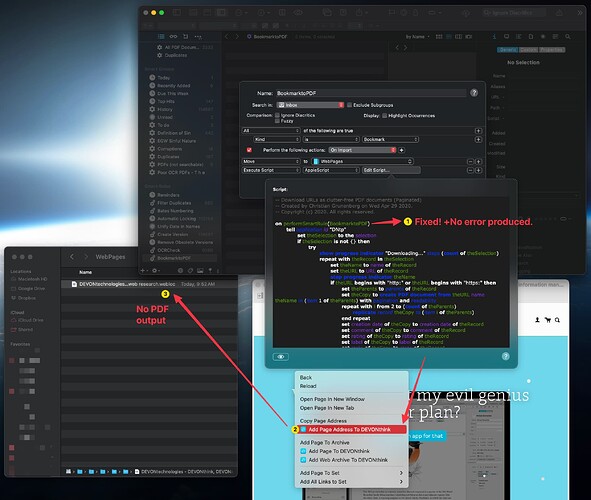Click the help button beside the Name field
This screenshot has height=500, width=591.
(474, 93)
